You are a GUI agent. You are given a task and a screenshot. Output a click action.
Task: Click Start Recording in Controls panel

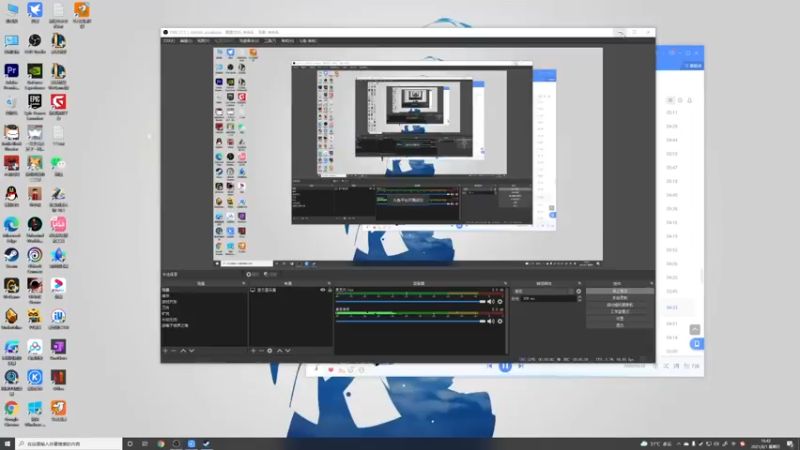pos(620,297)
